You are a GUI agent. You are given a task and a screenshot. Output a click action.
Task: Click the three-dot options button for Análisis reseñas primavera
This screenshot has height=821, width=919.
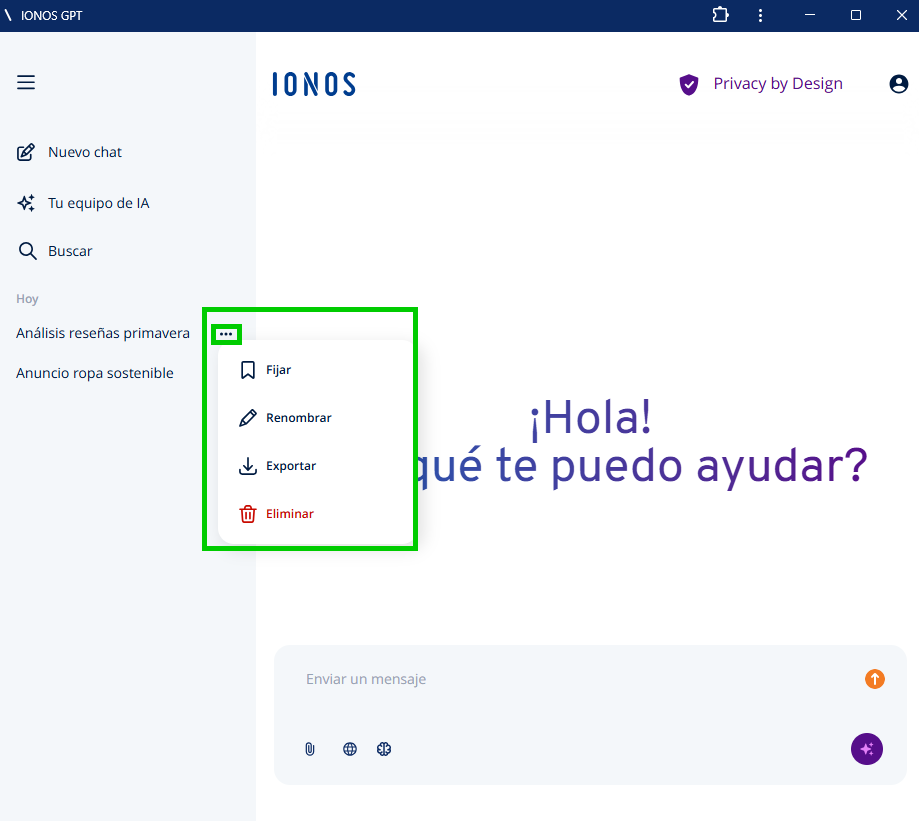(x=226, y=334)
